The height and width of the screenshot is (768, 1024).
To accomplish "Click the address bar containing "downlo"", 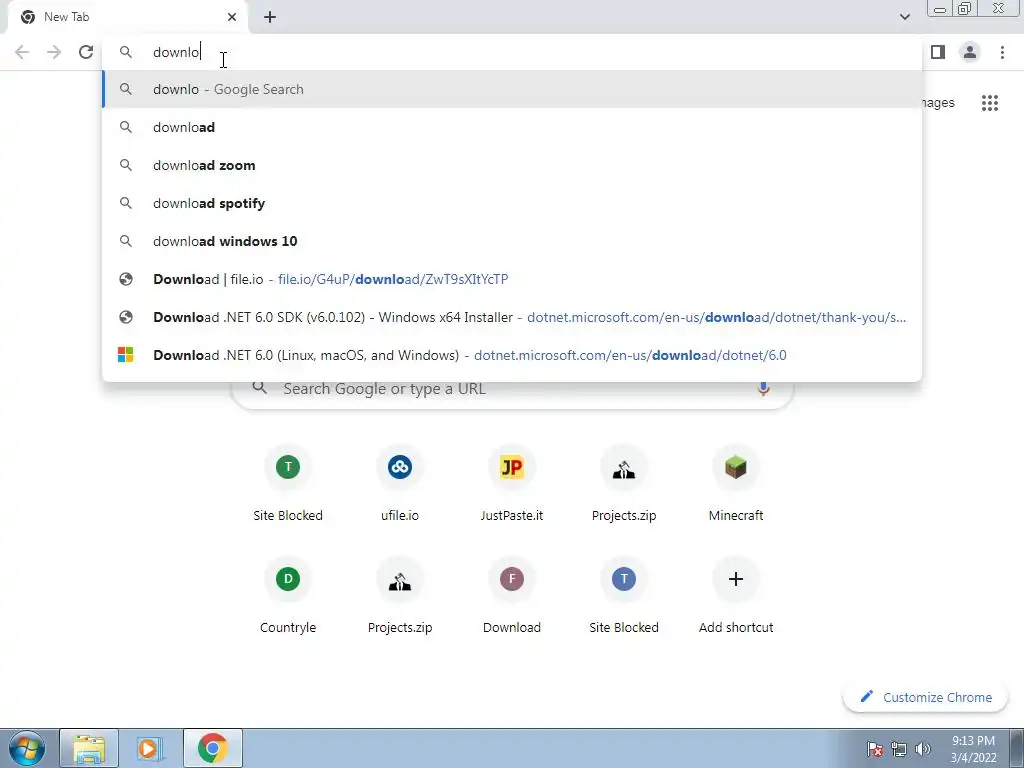I will [512, 52].
